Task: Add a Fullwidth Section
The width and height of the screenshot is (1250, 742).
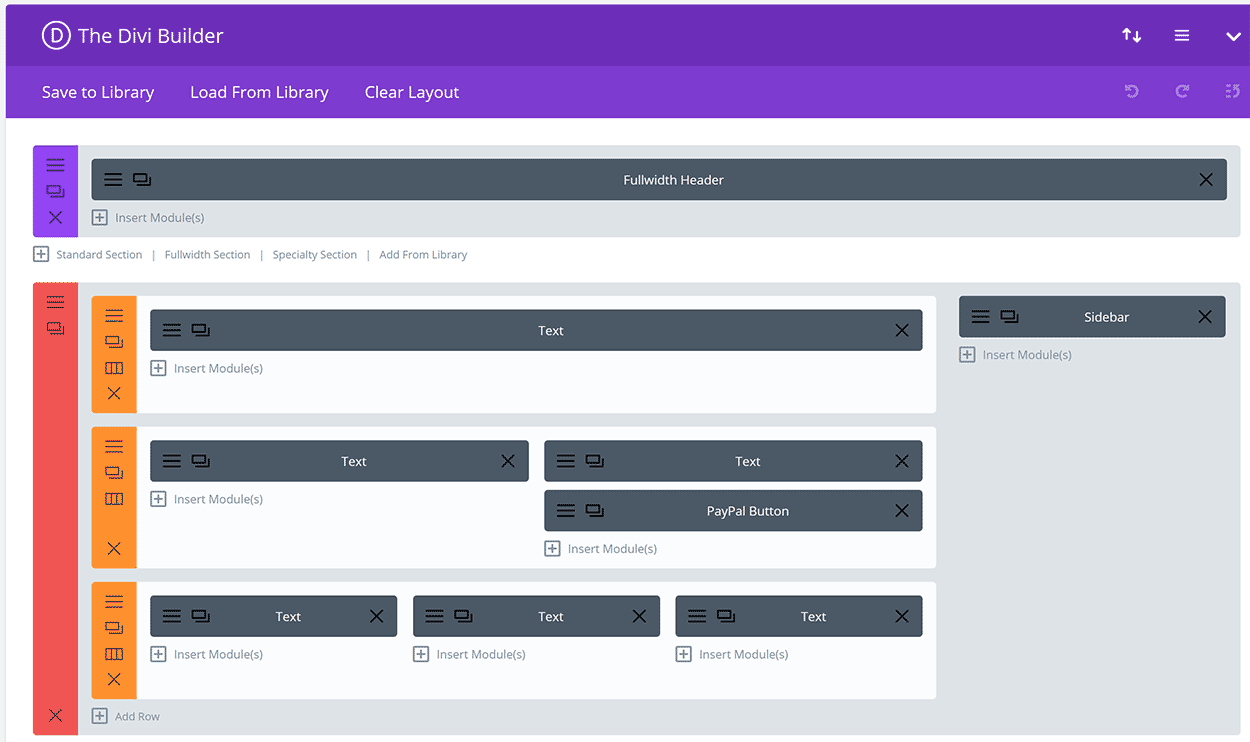Action: click(207, 255)
